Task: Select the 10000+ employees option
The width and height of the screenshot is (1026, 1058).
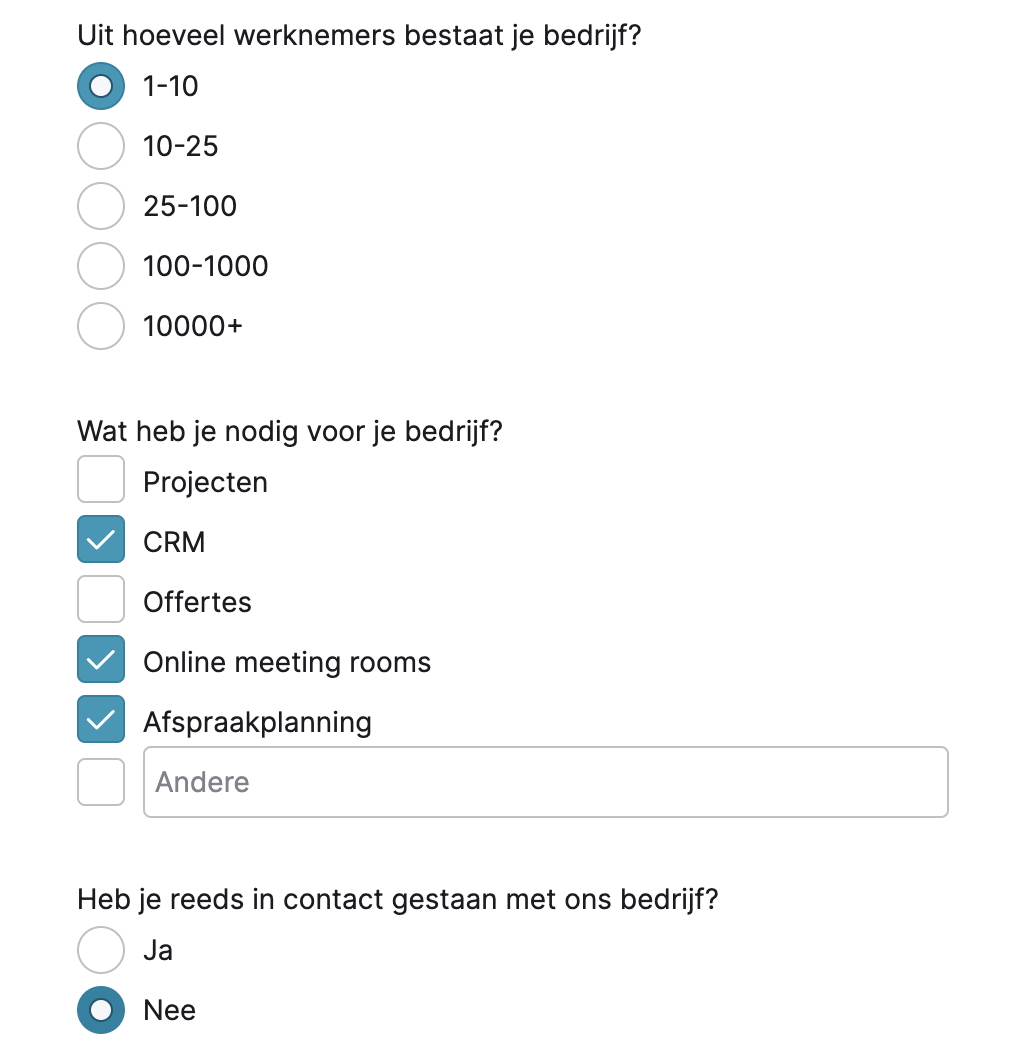Action: pyautogui.click(x=101, y=327)
